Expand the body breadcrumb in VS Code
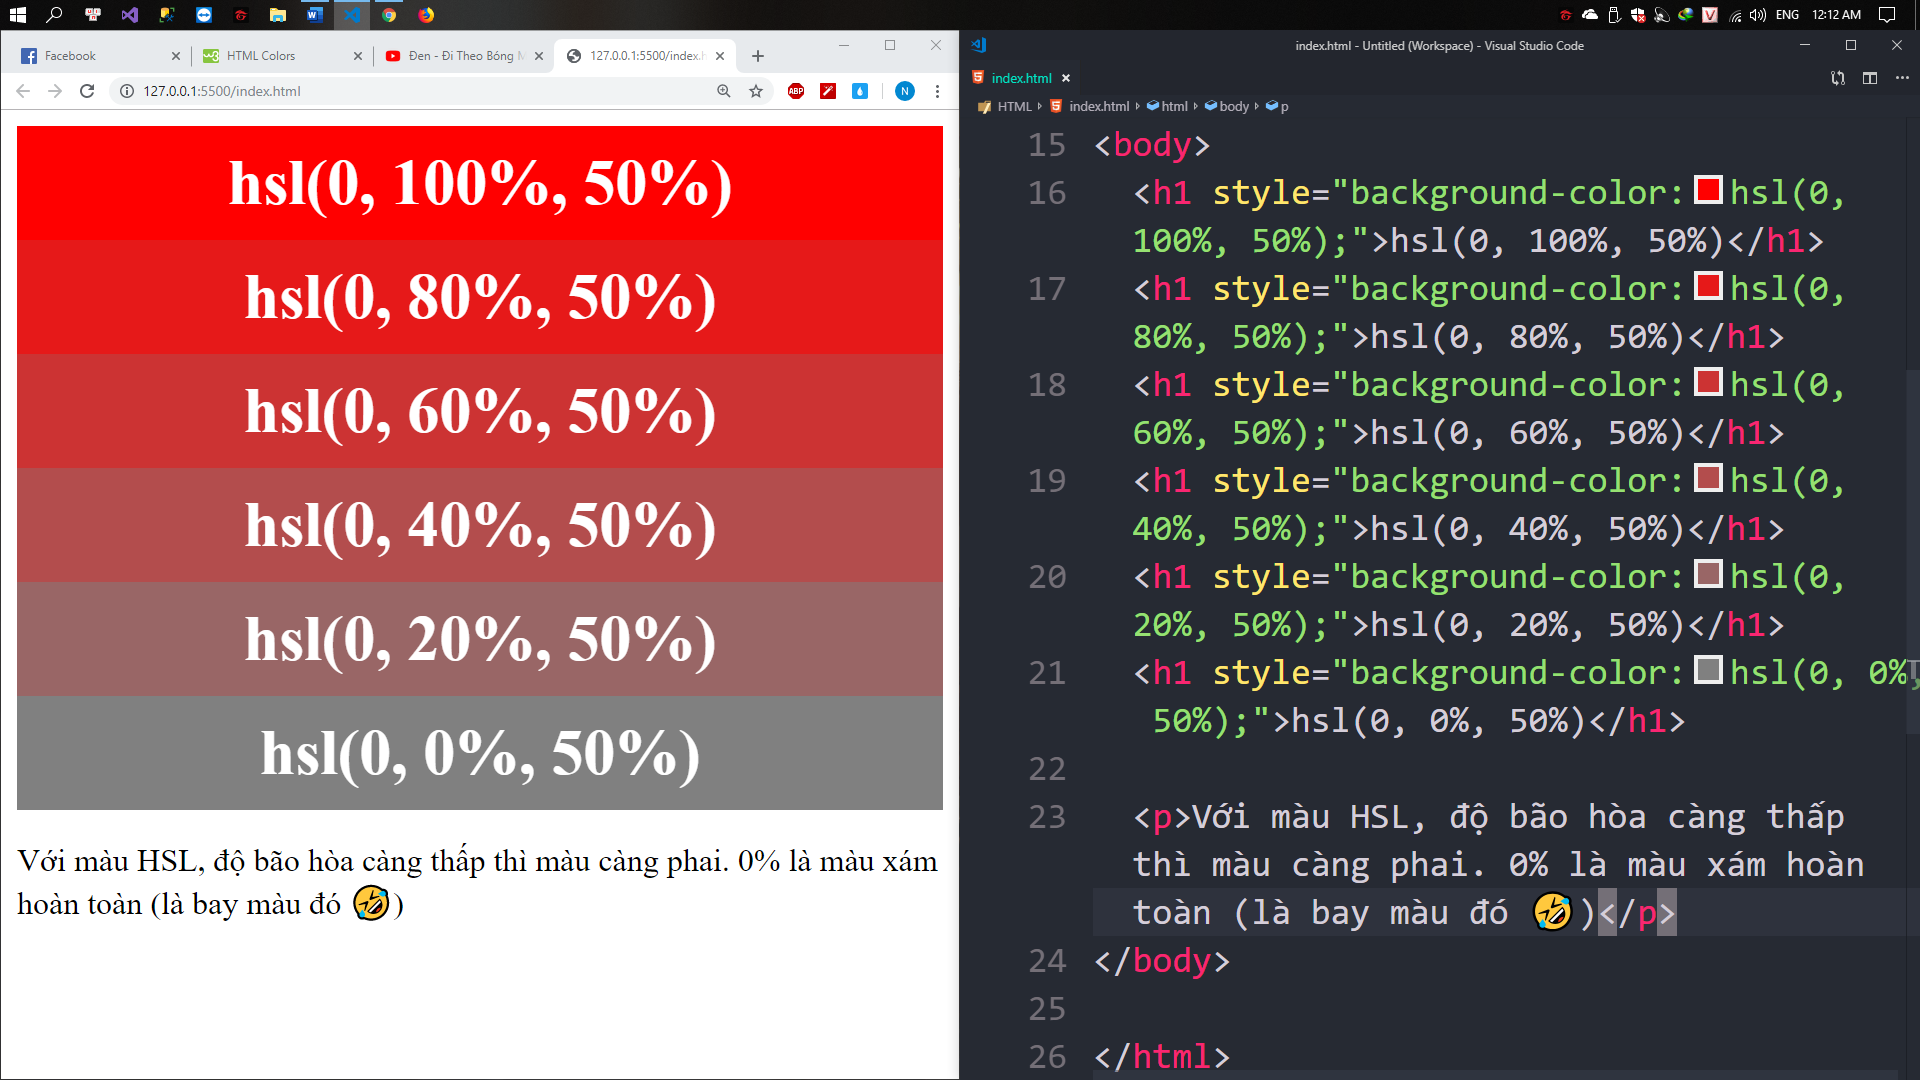Viewport: 1920px width, 1080px height. [x=1234, y=106]
